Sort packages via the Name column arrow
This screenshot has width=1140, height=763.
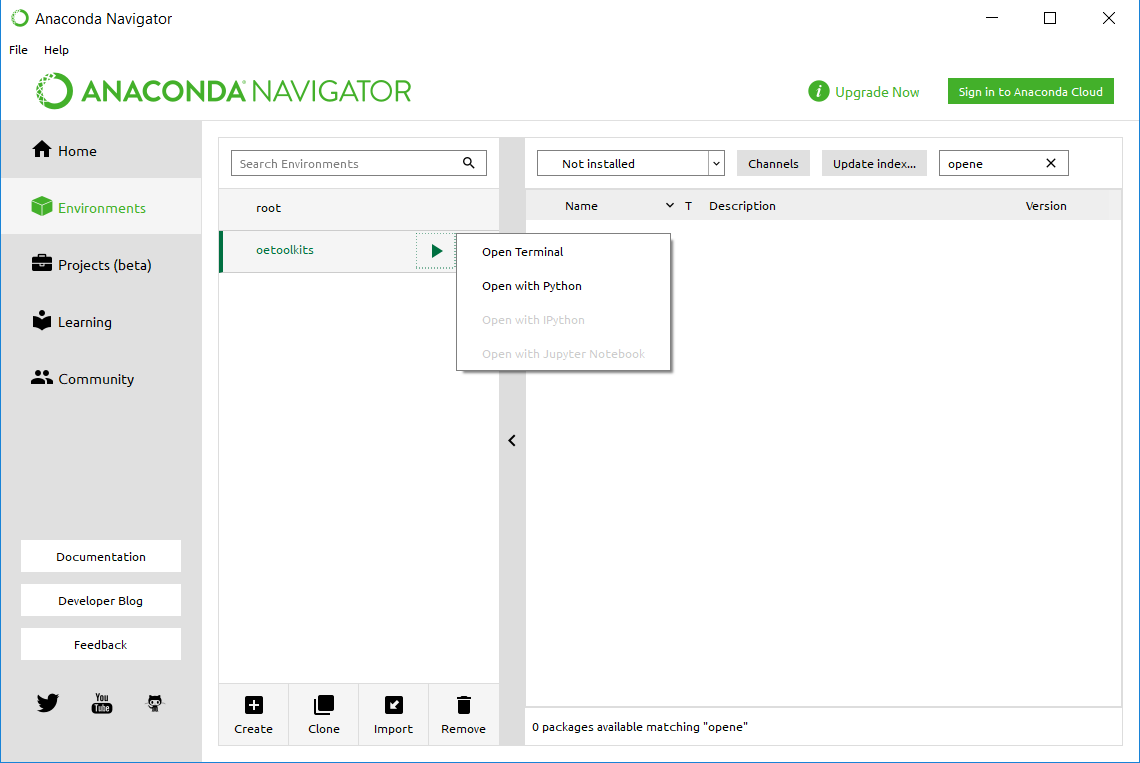(670, 206)
